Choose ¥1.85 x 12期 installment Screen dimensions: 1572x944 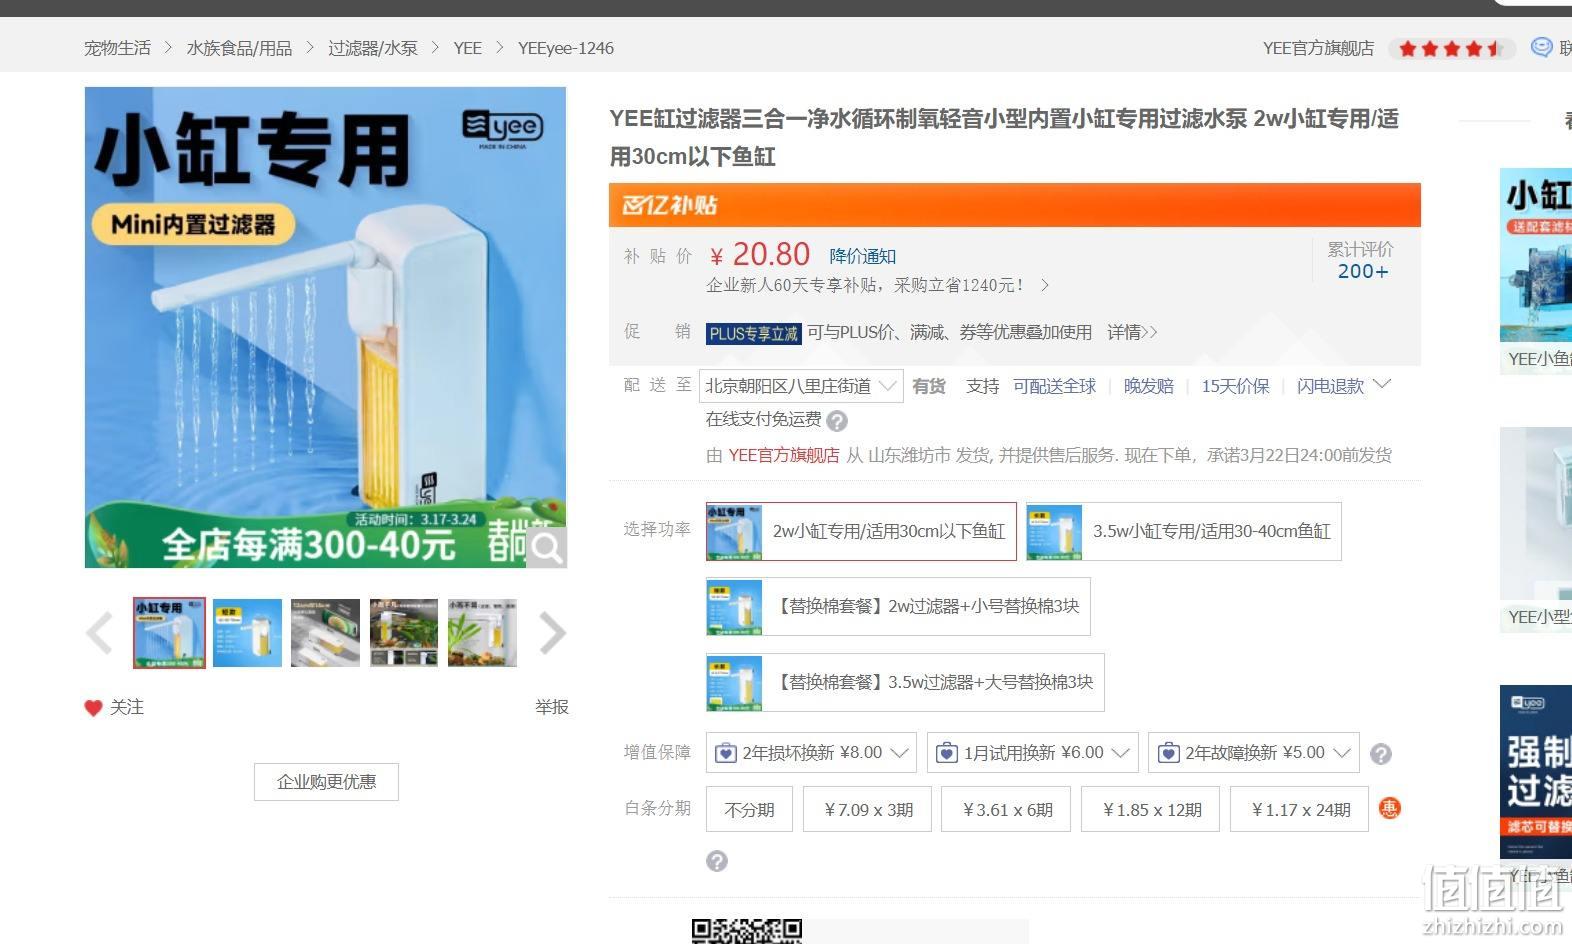pyautogui.click(x=1150, y=810)
